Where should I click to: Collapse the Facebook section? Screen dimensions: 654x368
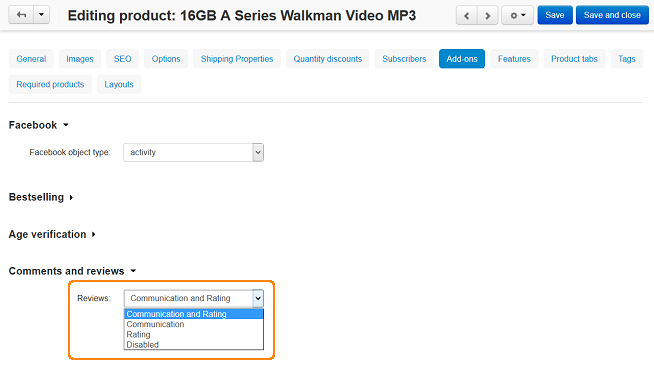[x=38, y=125]
